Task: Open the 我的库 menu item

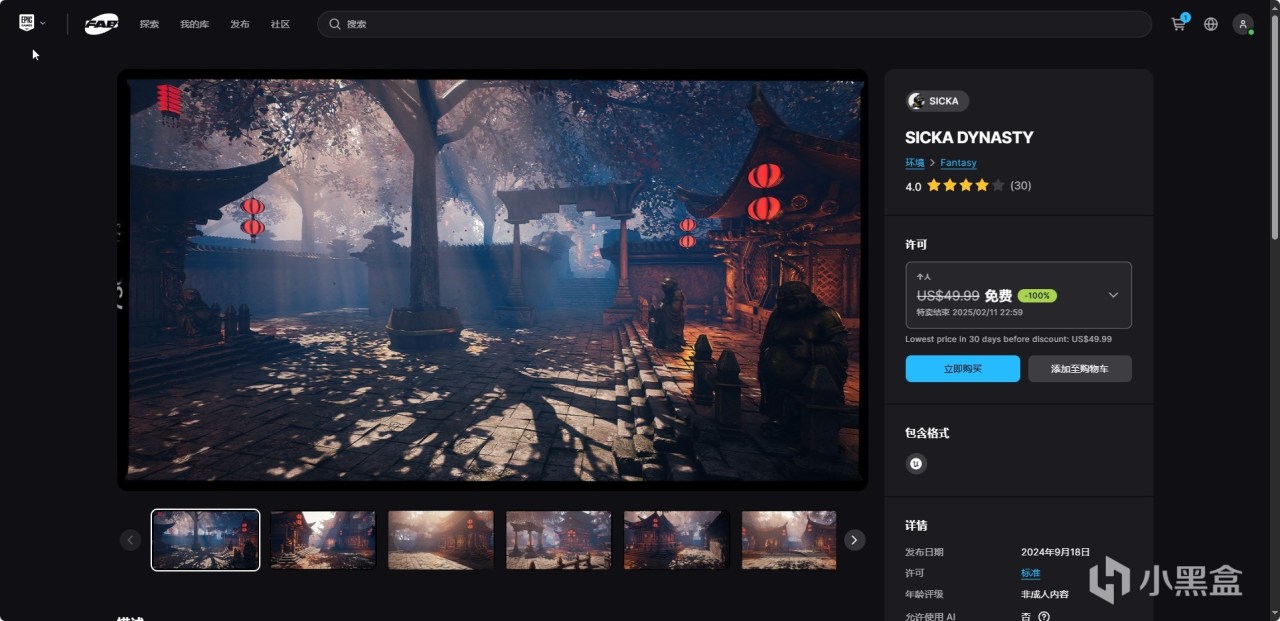Action: (x=195, y=24)
